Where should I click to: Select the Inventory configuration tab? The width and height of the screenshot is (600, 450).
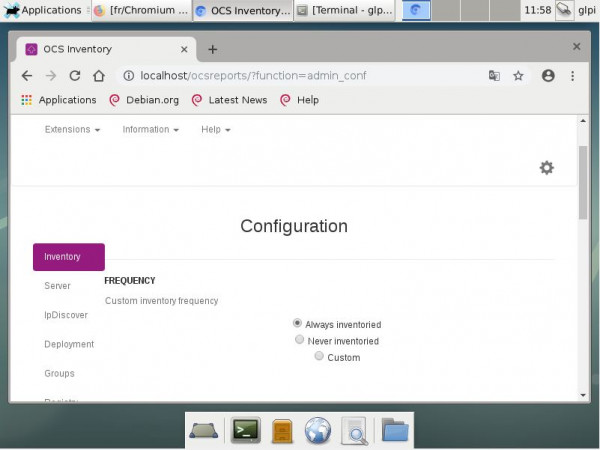tap(69, 257)
